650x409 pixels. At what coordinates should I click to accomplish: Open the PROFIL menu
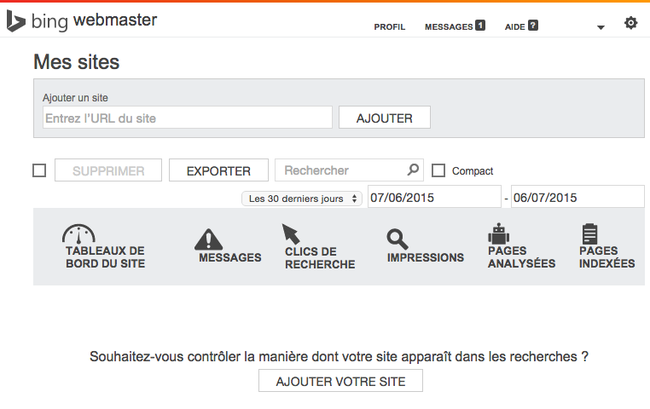pos(390,27)
